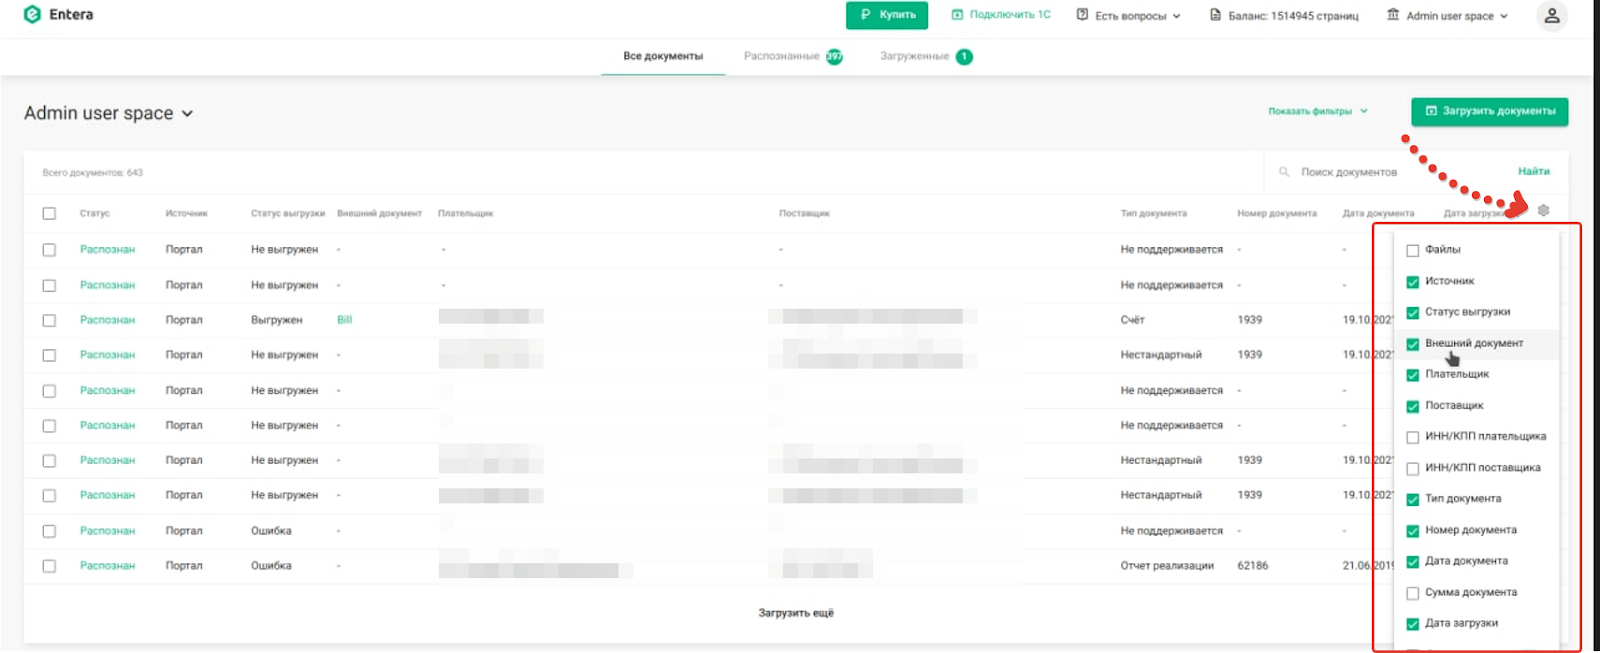Enable ИНН/КПП плательщика column checkbox

1413,437
